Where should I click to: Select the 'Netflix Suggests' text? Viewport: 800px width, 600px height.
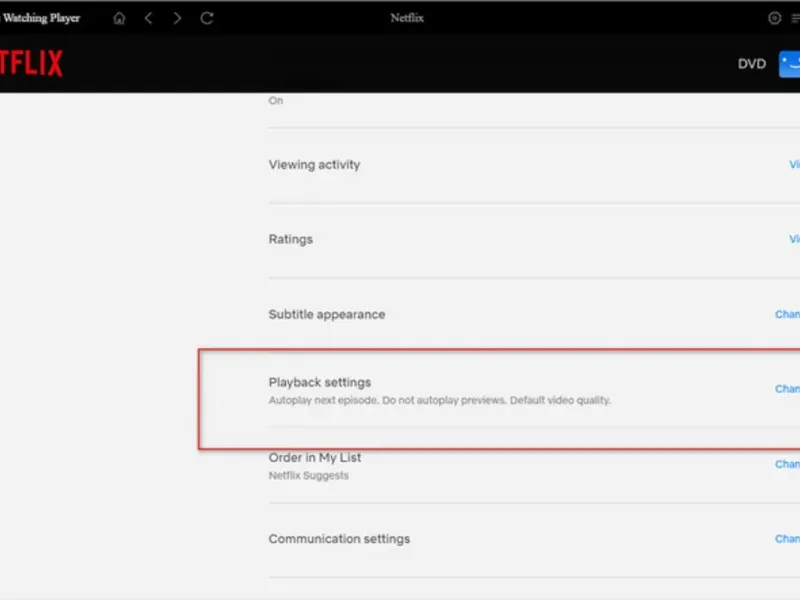click(x=309, y=476)
